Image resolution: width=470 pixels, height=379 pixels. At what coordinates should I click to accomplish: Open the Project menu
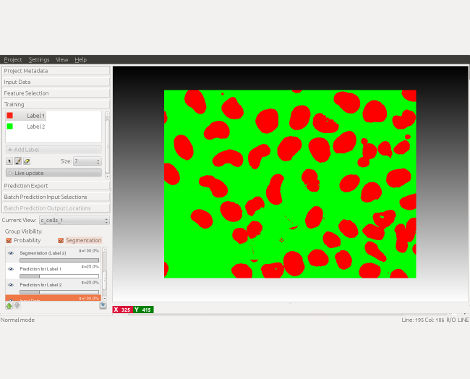(x=13, y=60)
